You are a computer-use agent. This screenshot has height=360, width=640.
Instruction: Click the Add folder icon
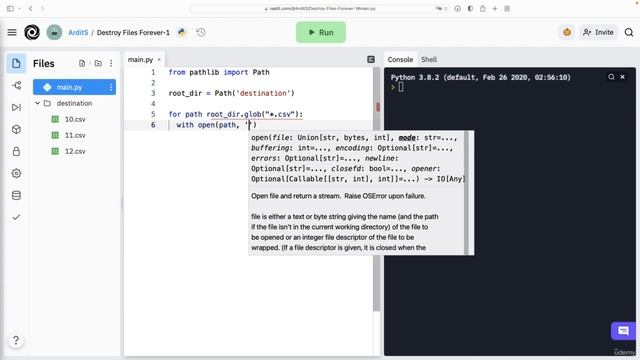point(98,63)
